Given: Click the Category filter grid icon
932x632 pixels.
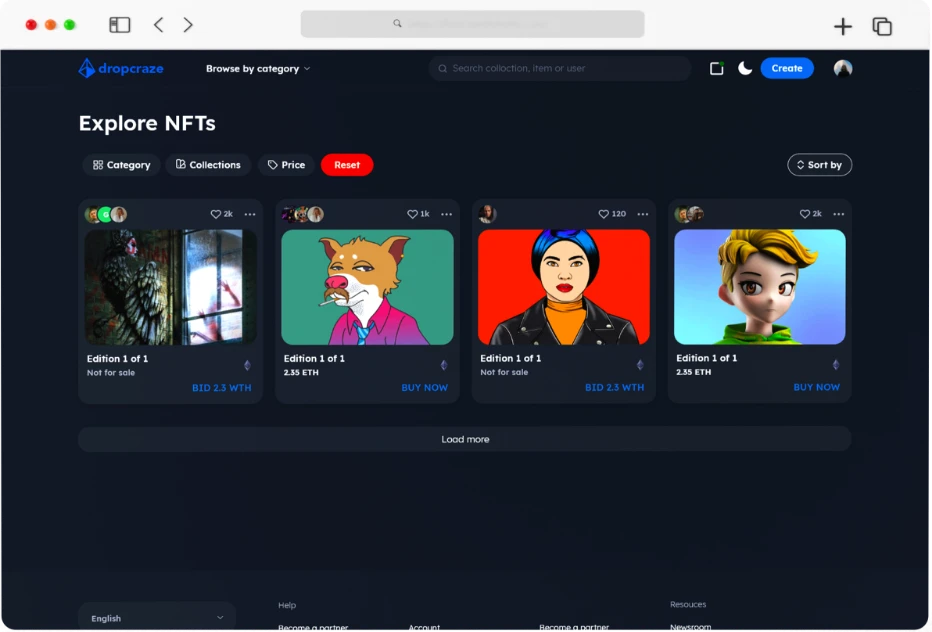Looking at the screenshot, I should pyautogui.click(x=100, y=164).
